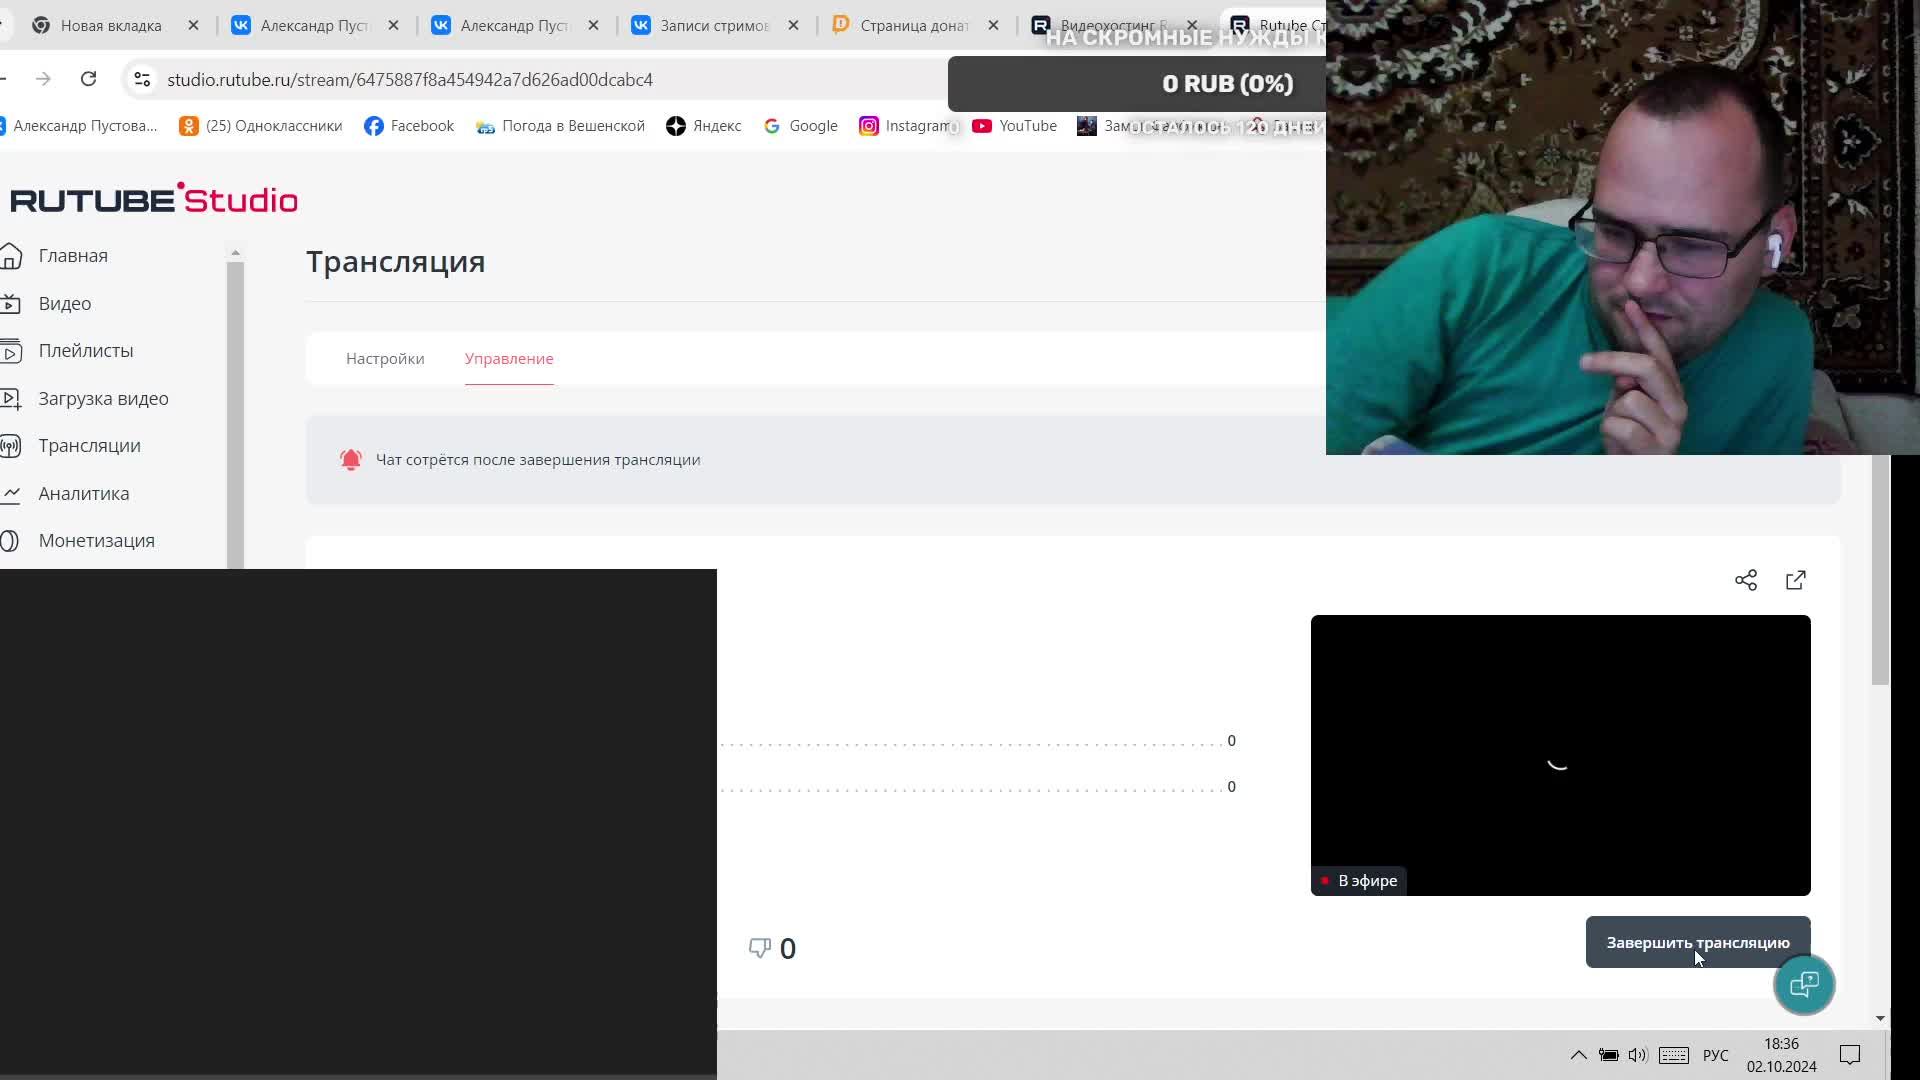Open the support chat bubble icon
This screenshot has height=1080, width=1920.
point(1803,984)
